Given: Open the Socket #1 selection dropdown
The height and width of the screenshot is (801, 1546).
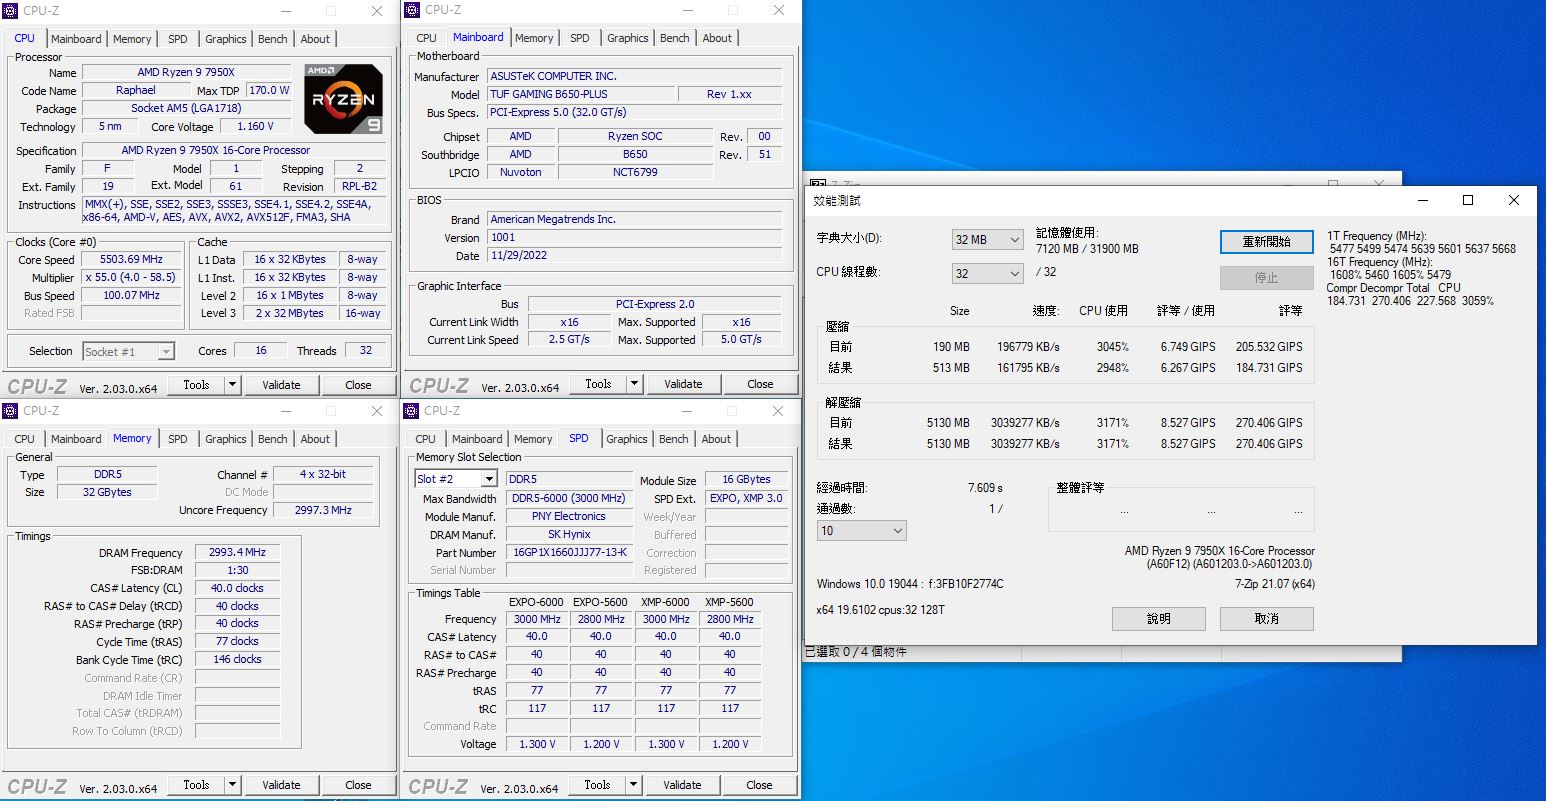Looking at the screenshot, I should pyautogui.click(x=165, y=351).
